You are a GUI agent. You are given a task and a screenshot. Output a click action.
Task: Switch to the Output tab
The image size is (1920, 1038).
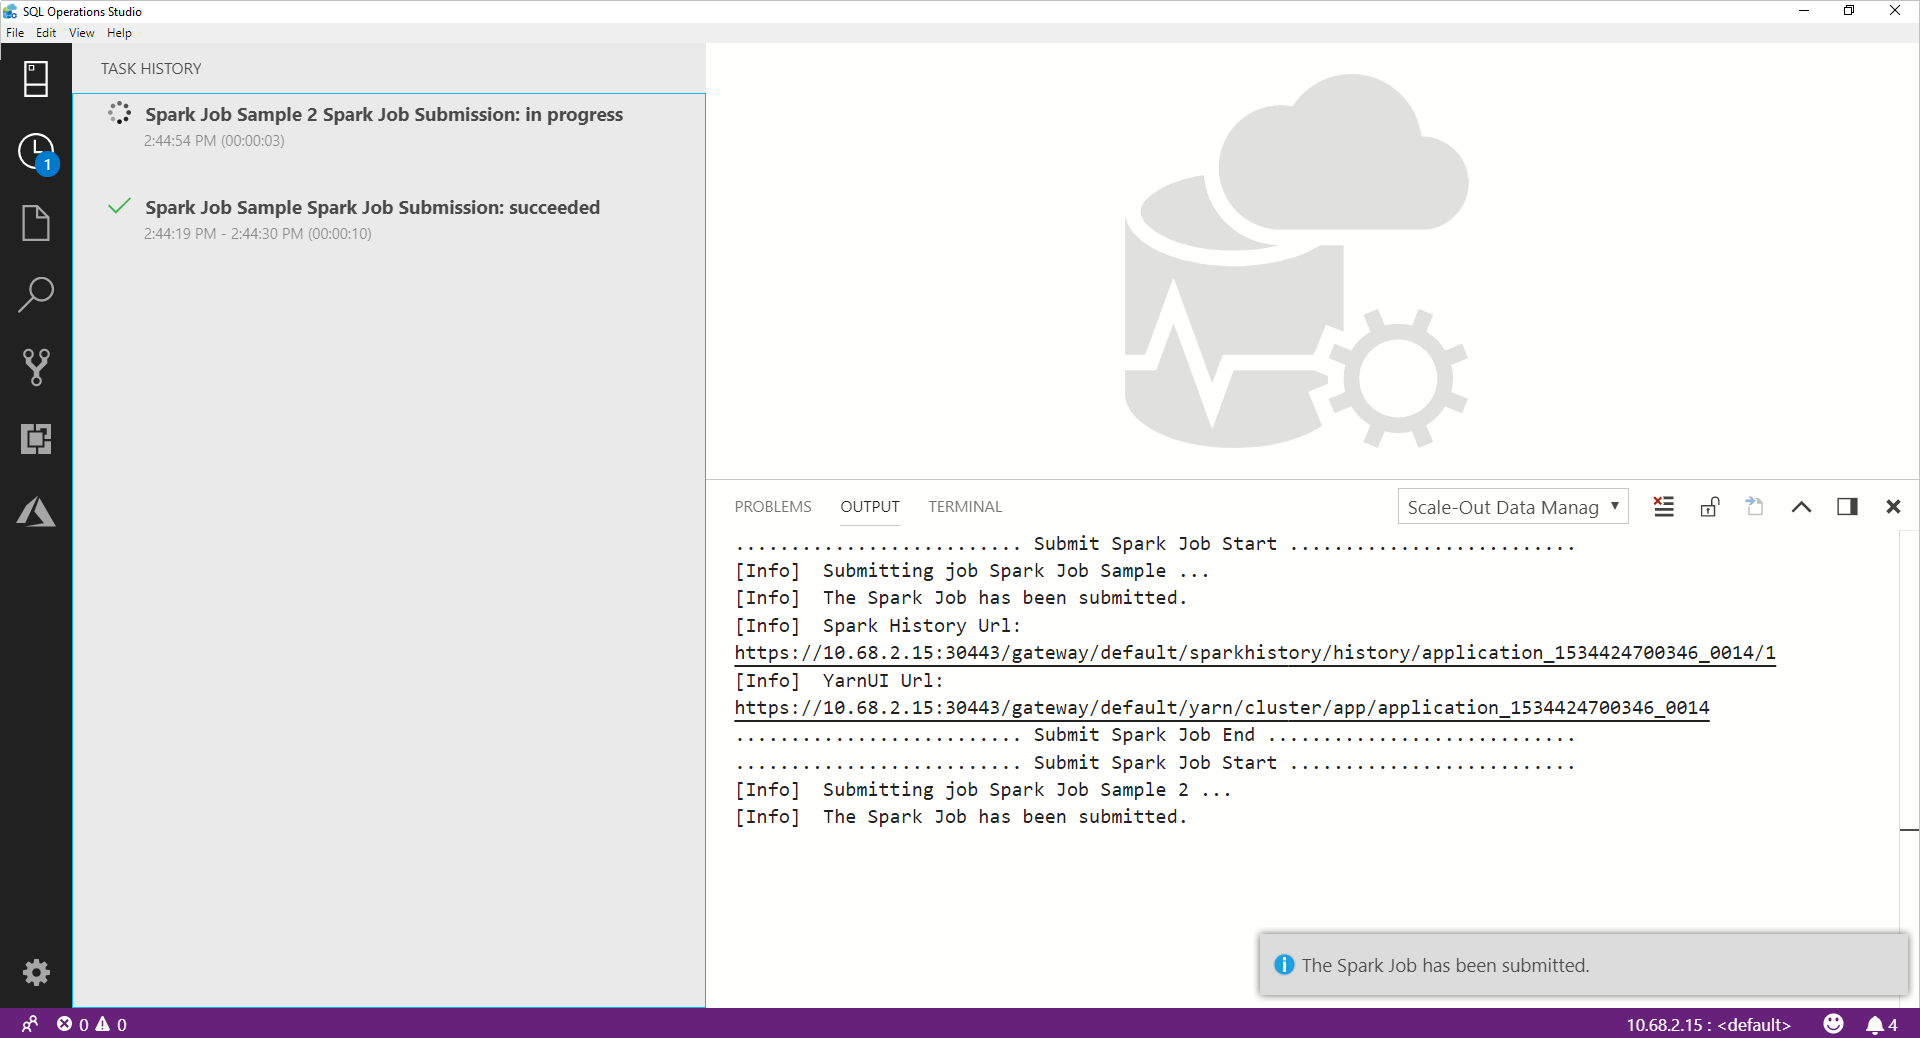point(870,507)
